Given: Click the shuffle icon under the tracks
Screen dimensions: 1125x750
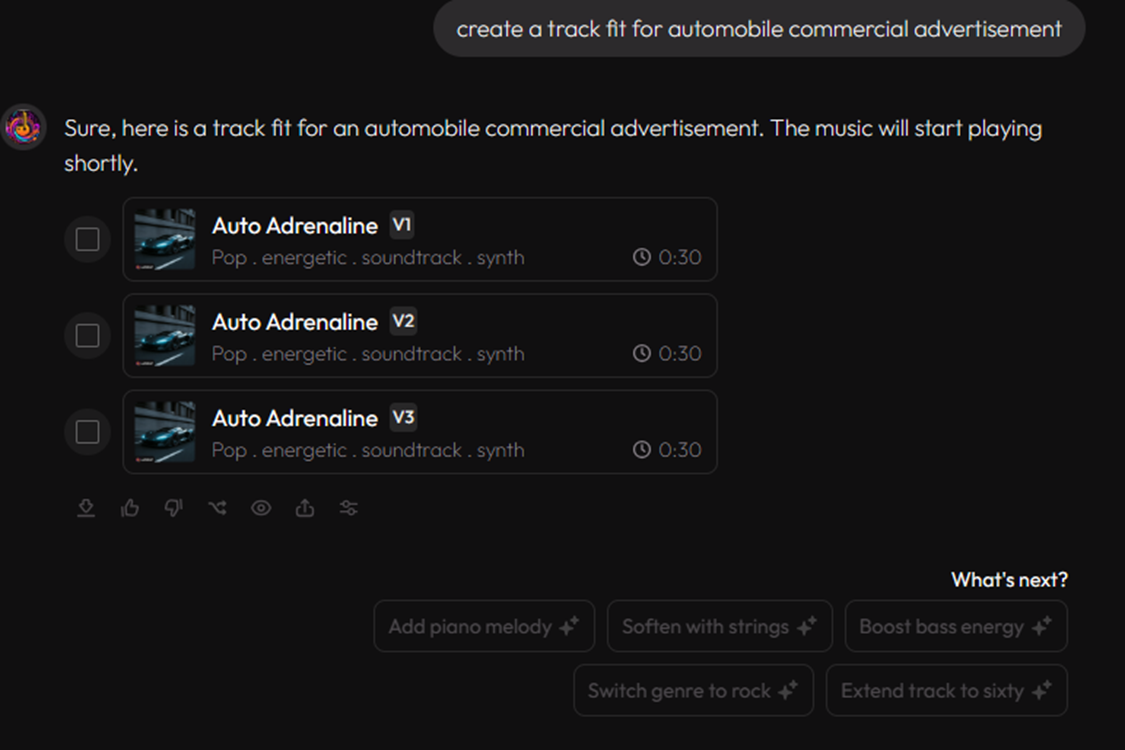Looking at the screenshot, I should 217,509.
